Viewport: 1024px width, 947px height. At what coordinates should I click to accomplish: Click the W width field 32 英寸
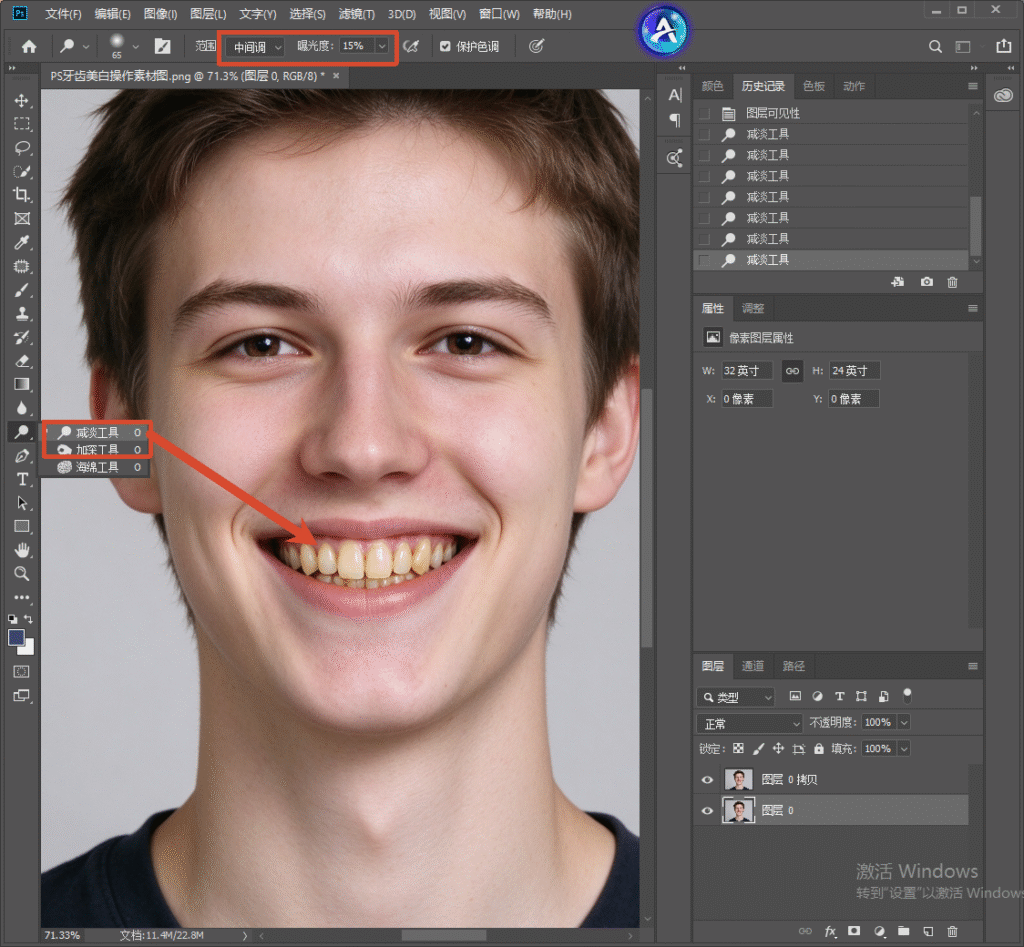[746, 371]
